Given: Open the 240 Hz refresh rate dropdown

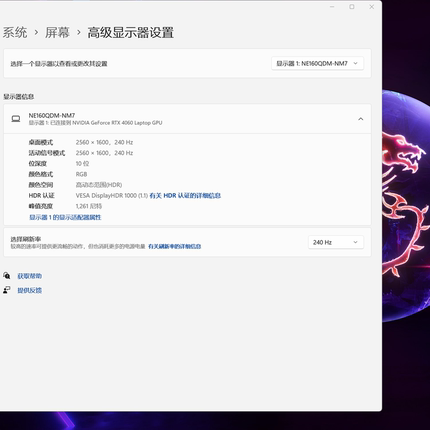Looking at the screenshot, I should tap(336, 242).
